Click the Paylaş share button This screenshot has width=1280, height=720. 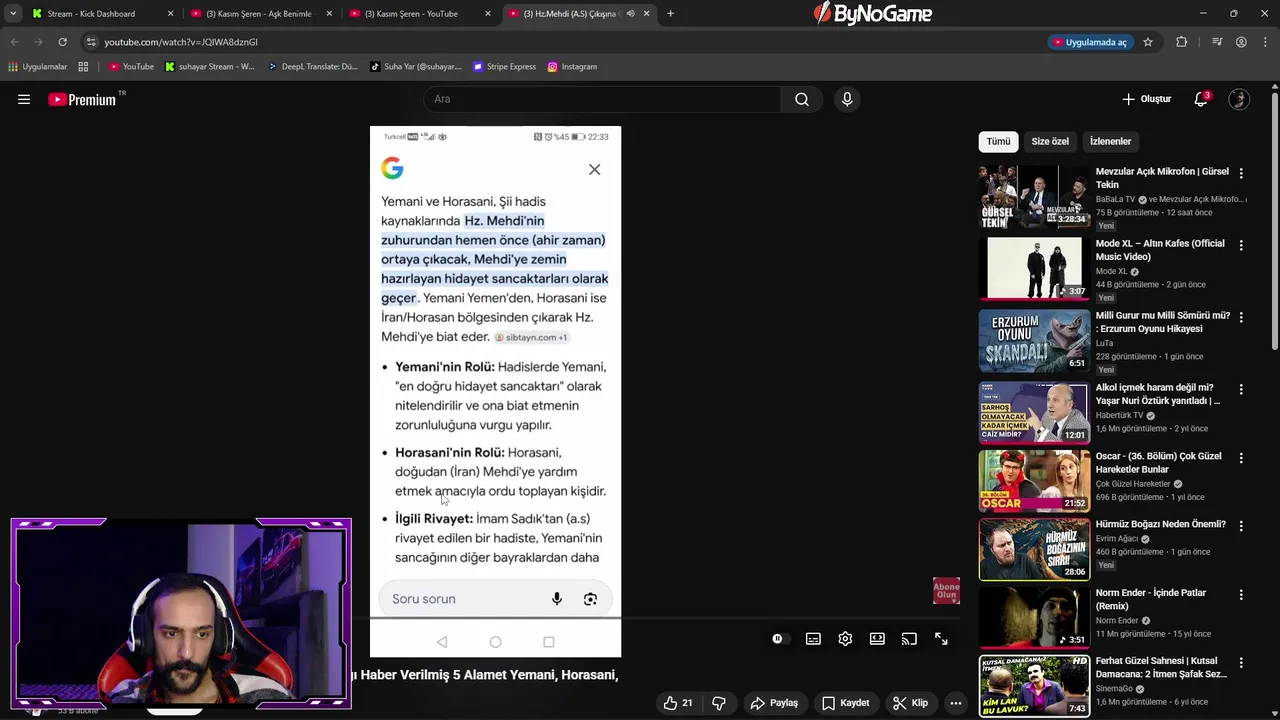pyautogui.click(x=774, y=703)
